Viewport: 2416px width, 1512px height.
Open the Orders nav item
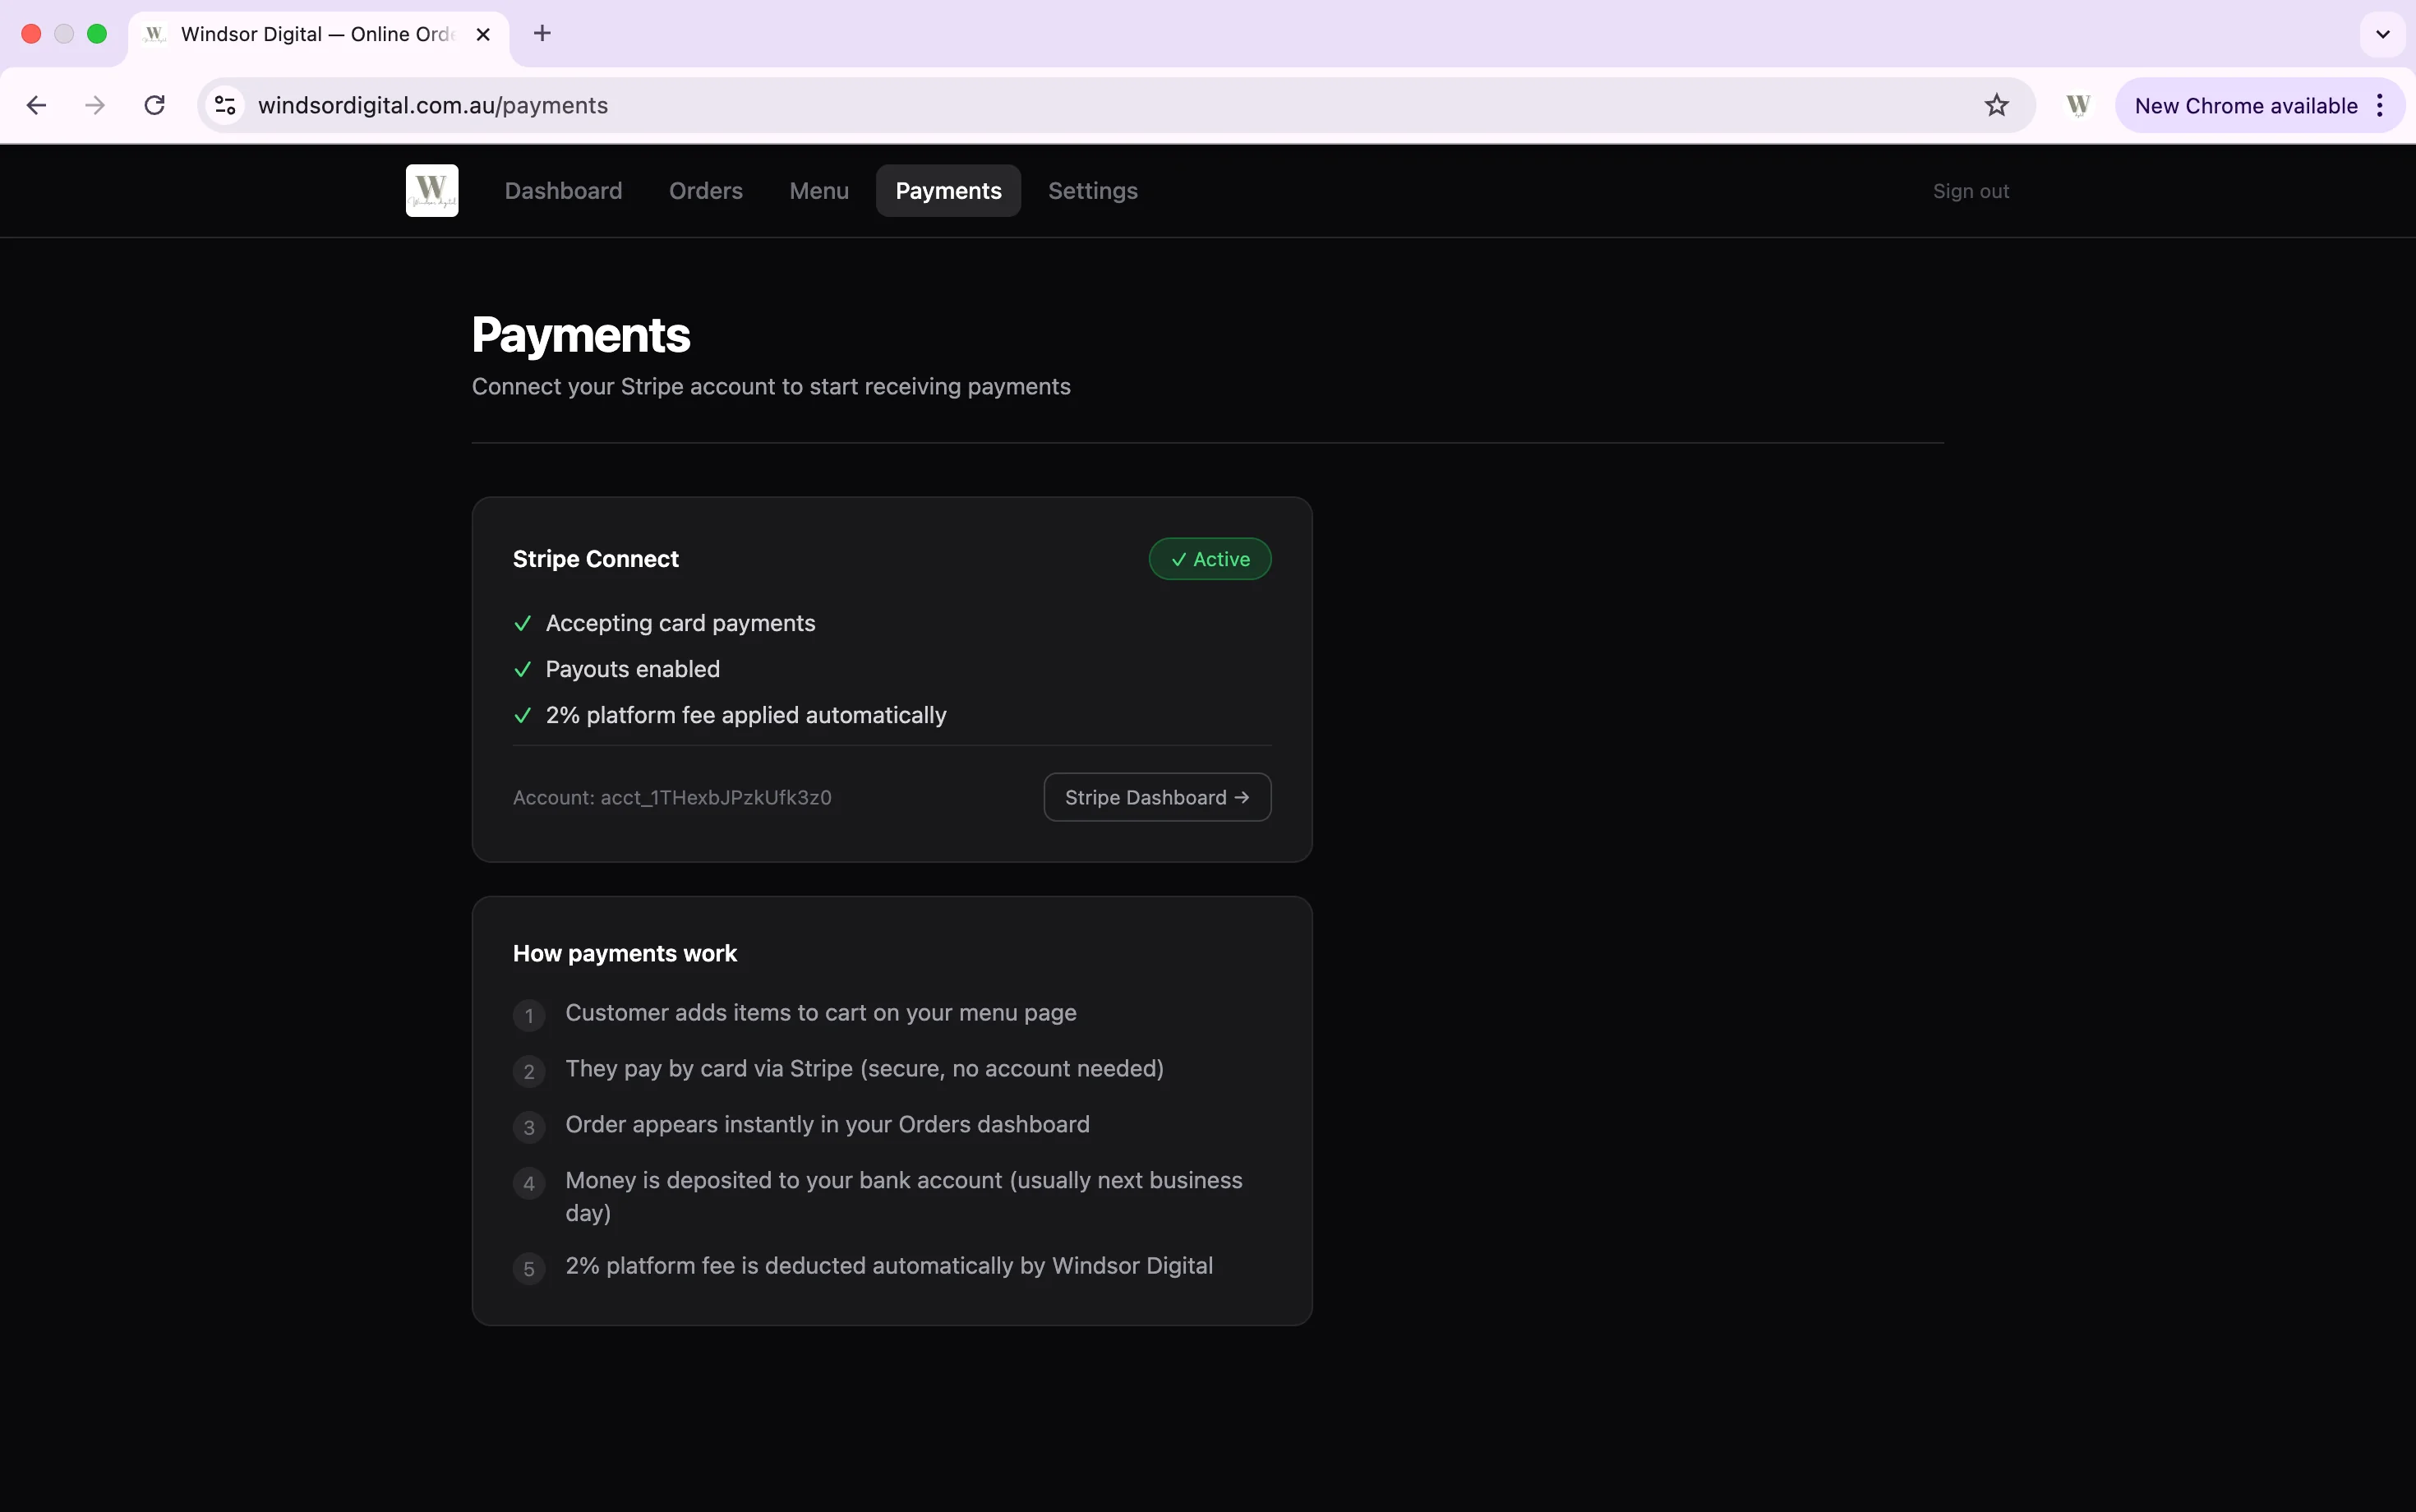pos(706,190)
